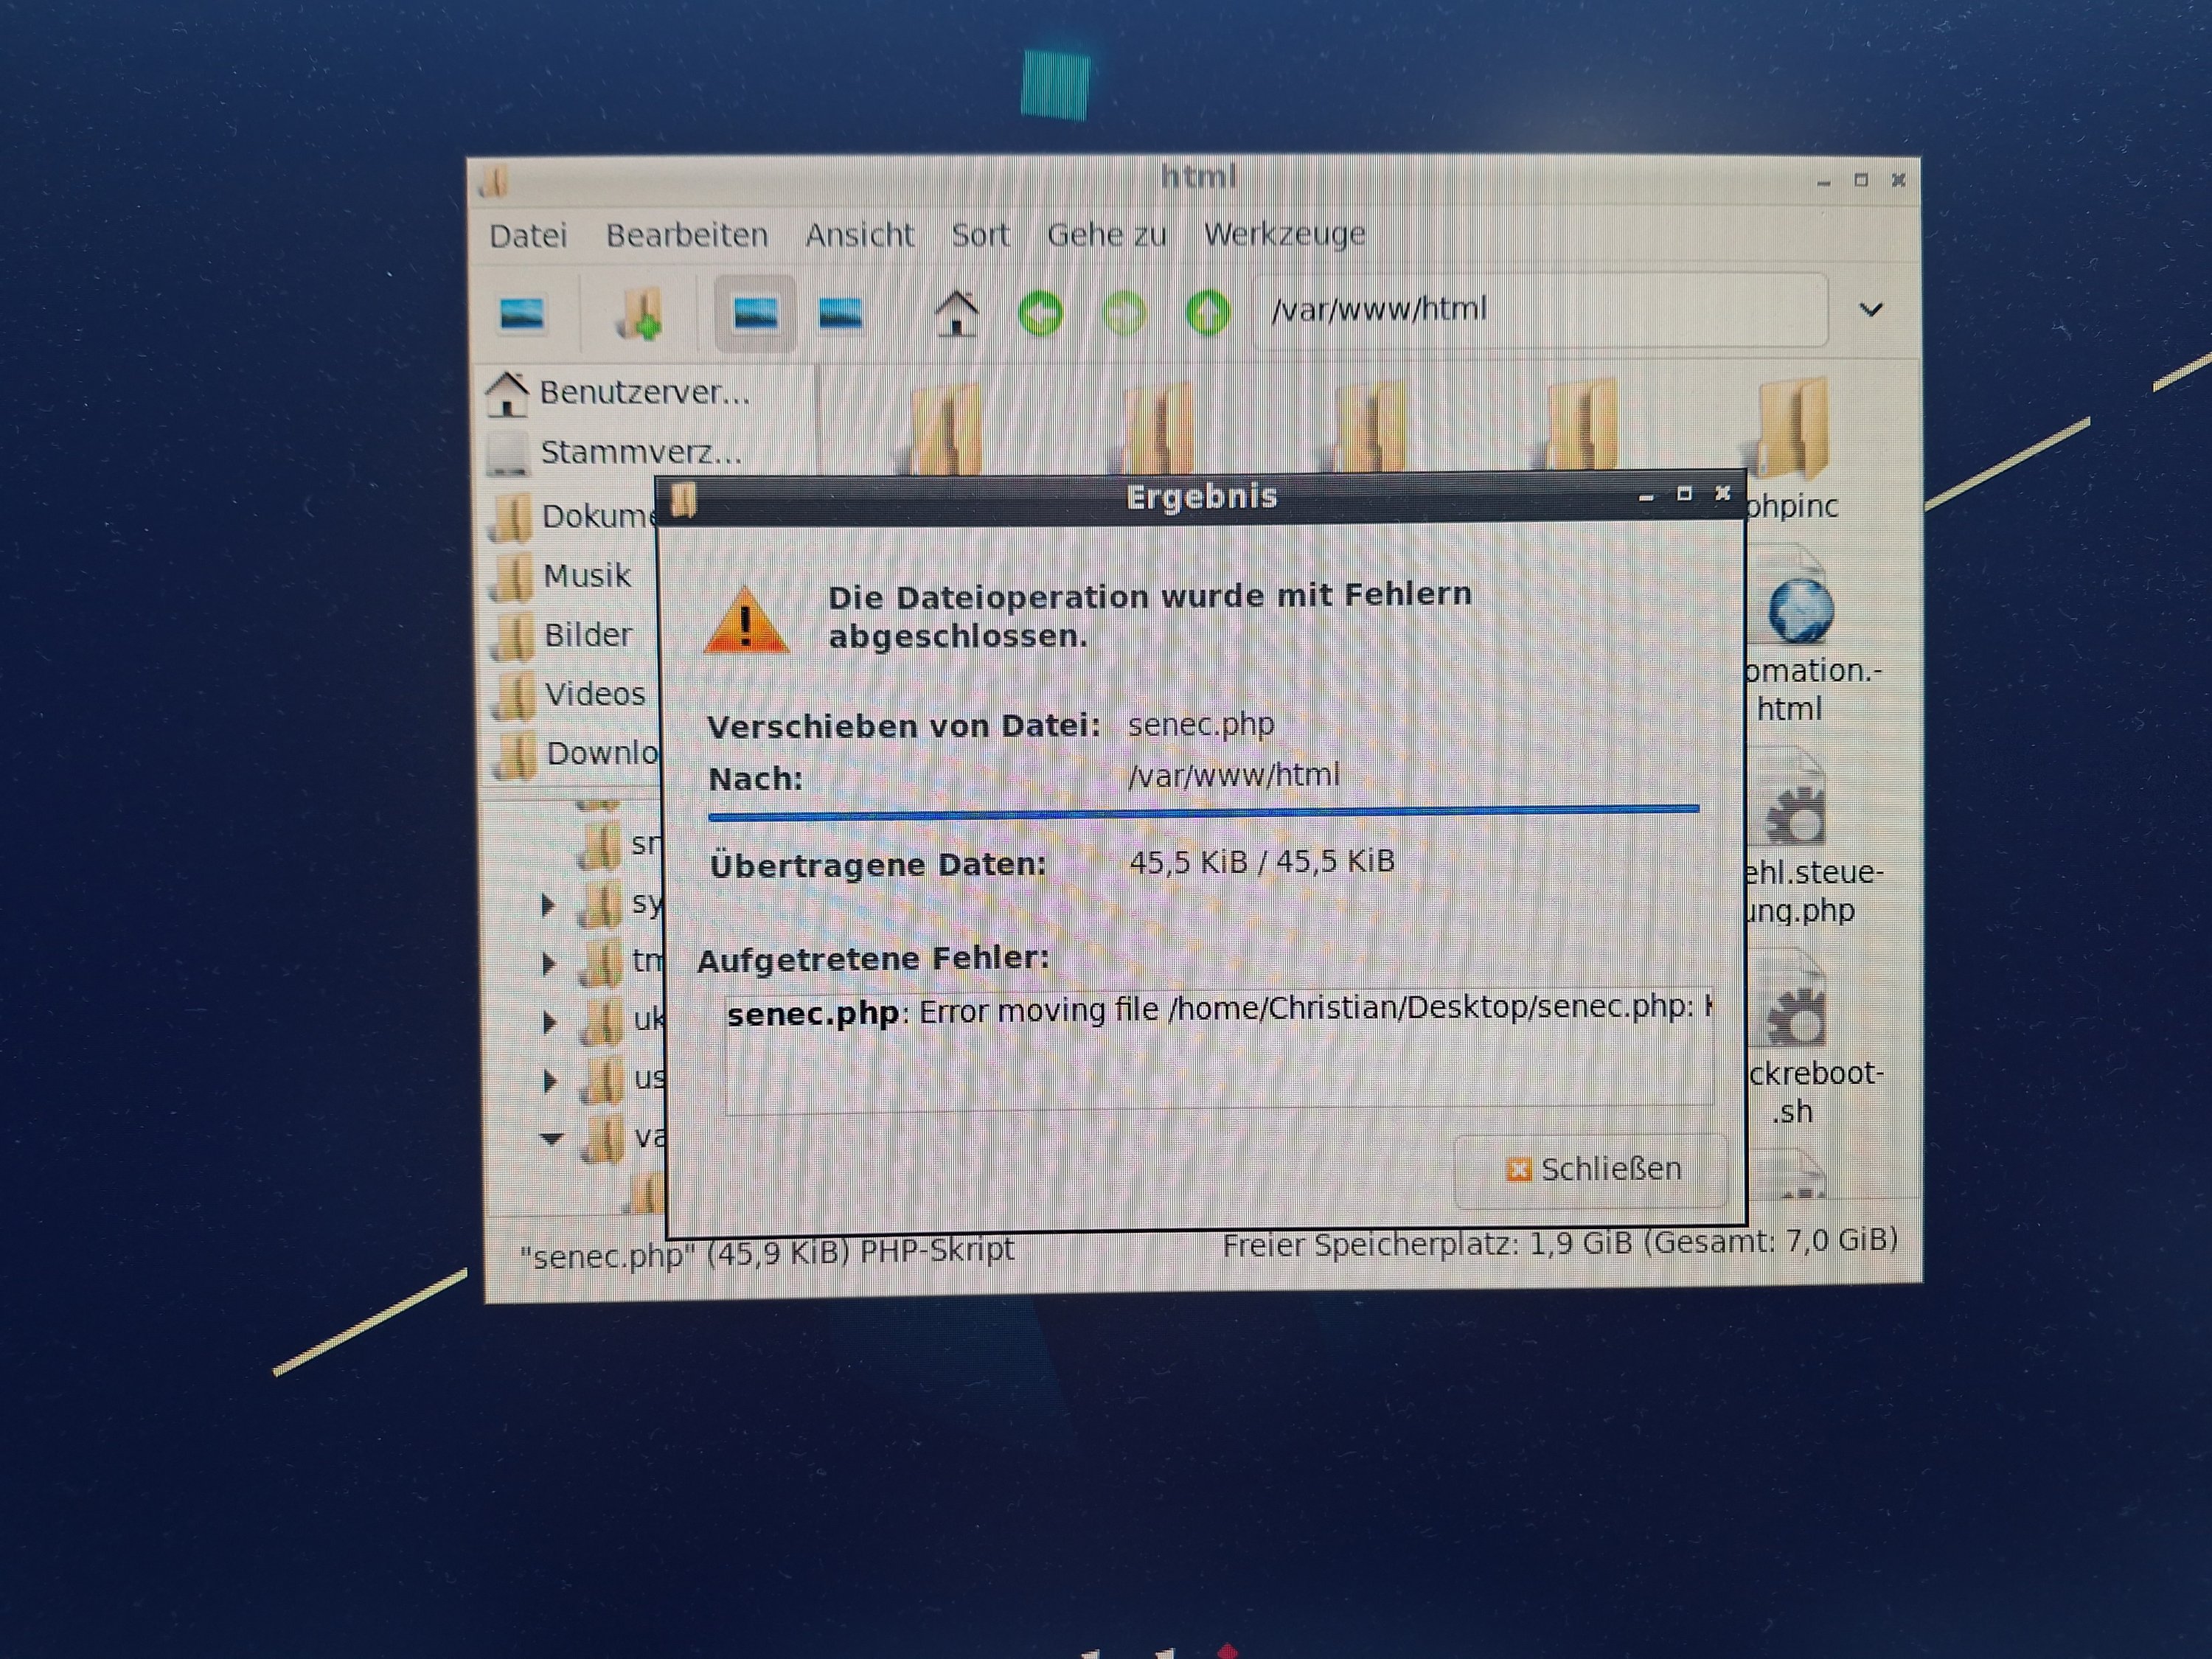Expand the 'us' folder tree arrow

[x=549, y=1080]
